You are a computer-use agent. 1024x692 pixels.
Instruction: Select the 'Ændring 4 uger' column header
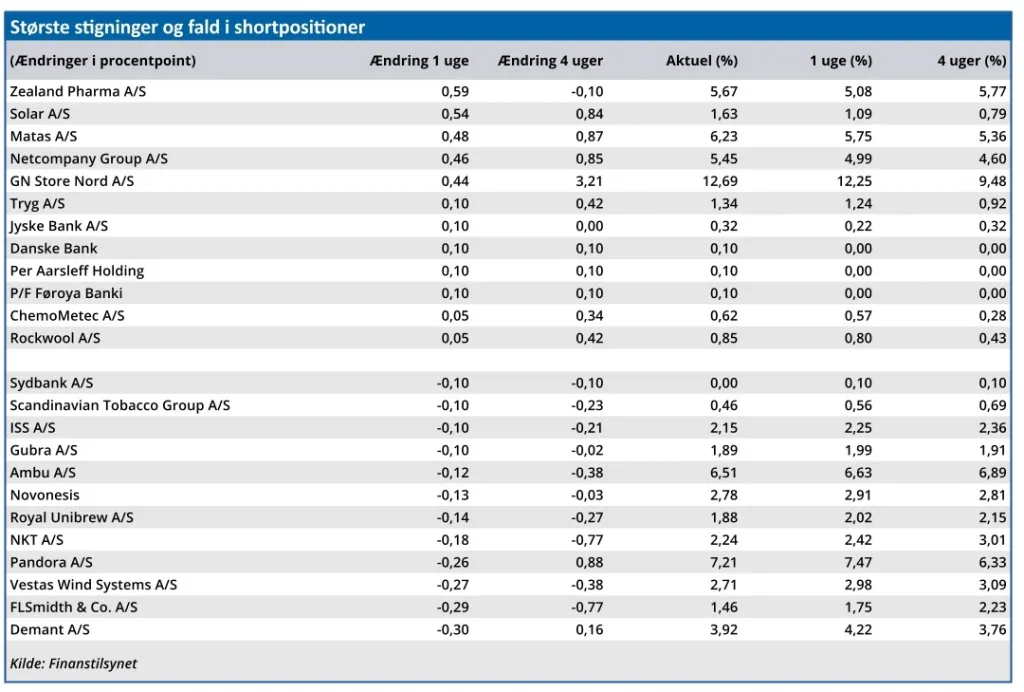click(550, 61)
